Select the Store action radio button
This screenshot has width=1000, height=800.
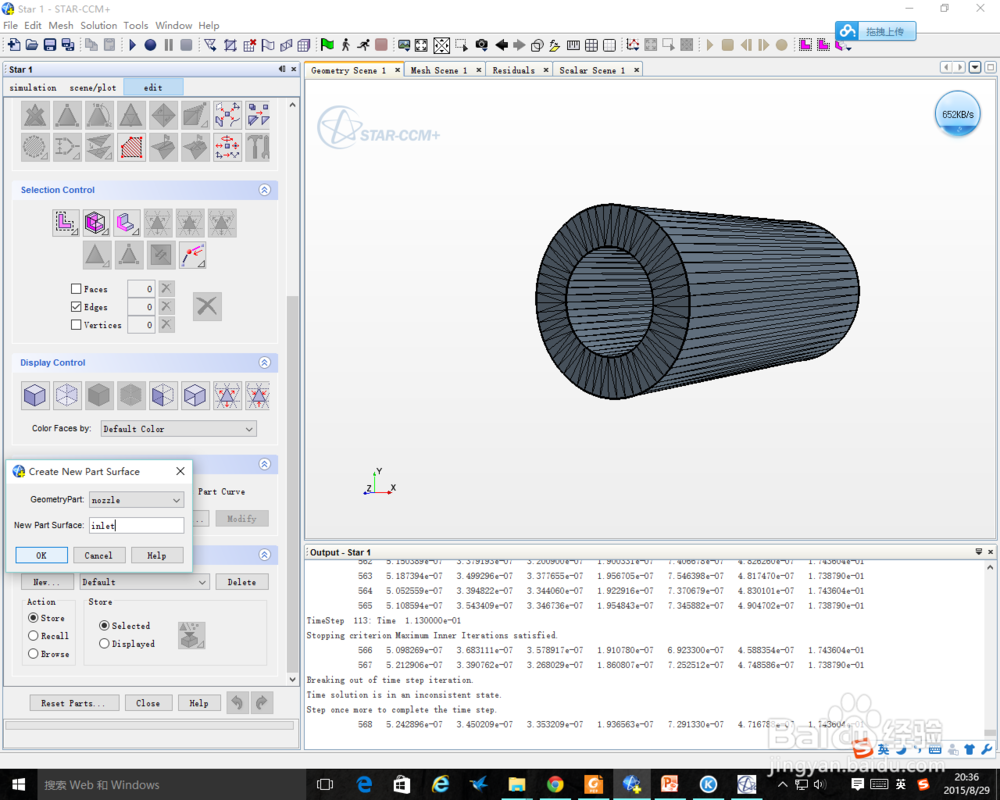click(x=33, y=618)
